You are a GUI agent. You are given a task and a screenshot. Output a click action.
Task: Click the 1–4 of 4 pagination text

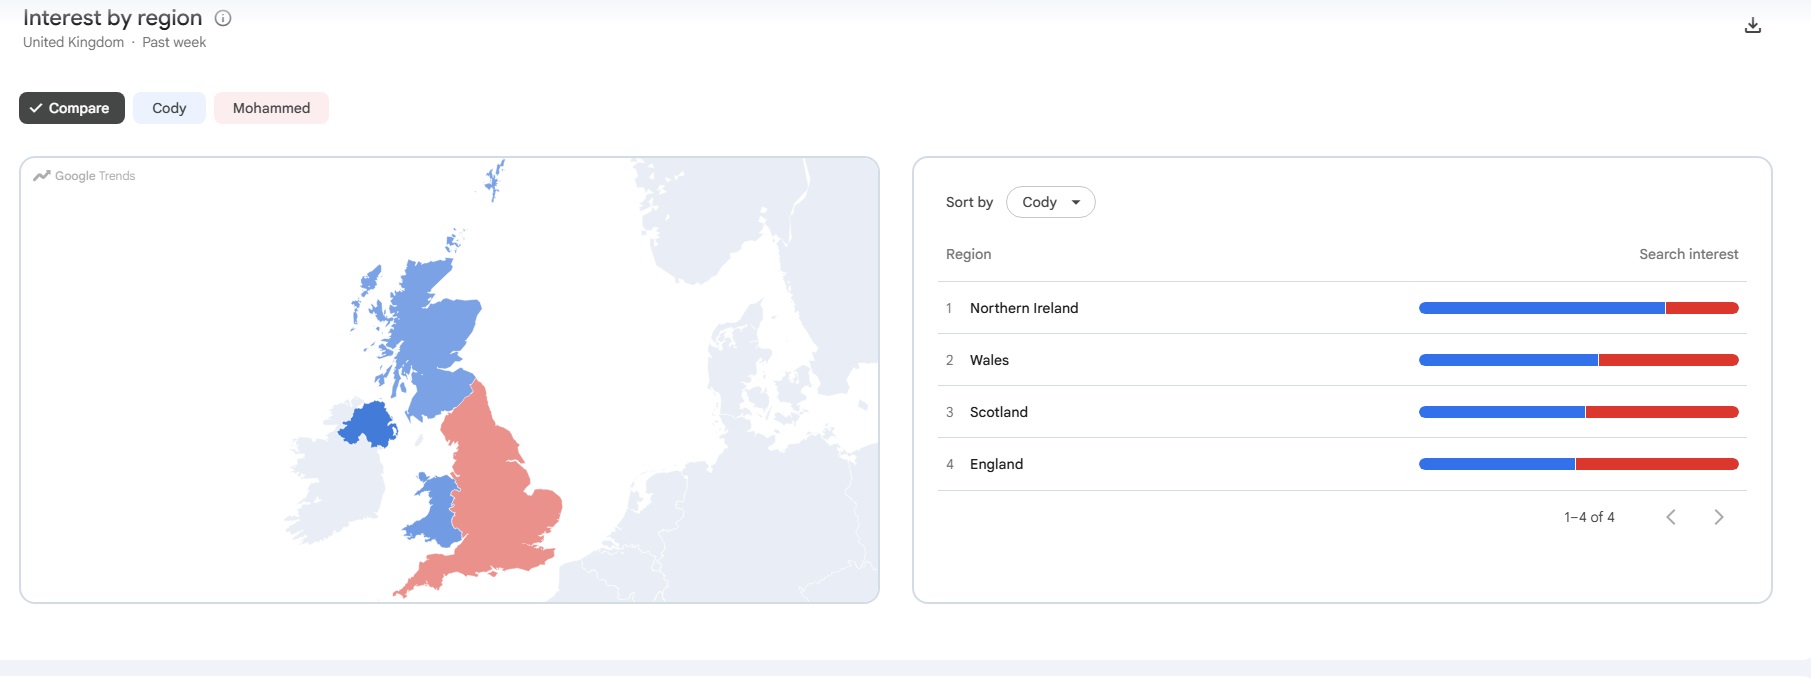[x=1589, y=517]
